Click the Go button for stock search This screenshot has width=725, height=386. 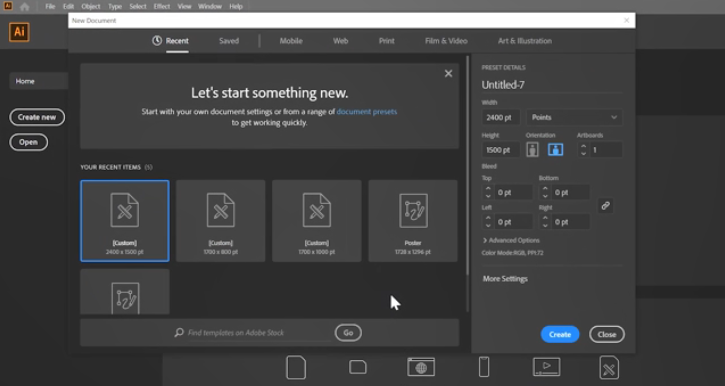point(348,333)
